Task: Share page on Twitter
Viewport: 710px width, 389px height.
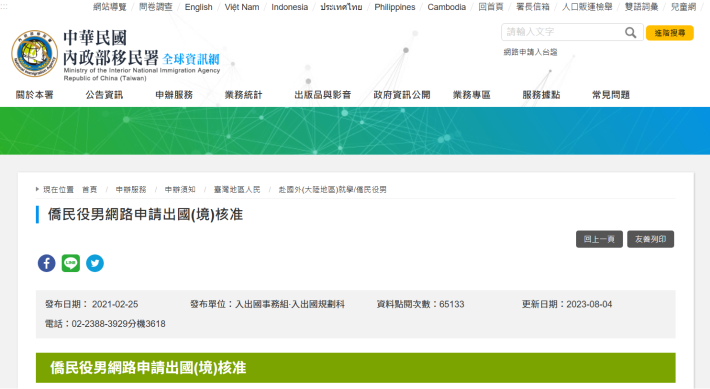Action: [95, 263]
